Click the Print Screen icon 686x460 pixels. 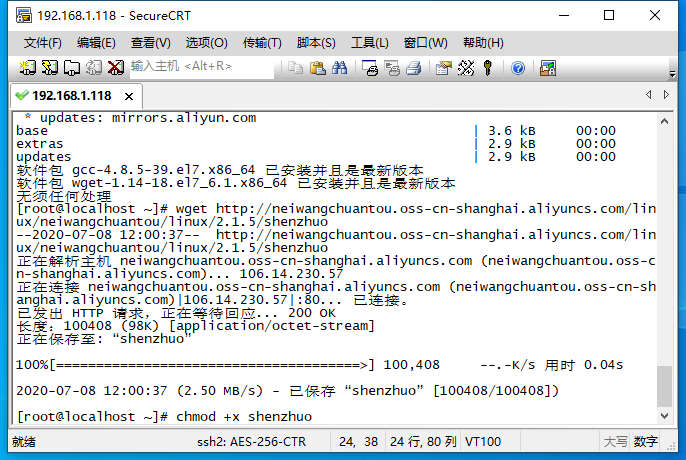coord(370,68)
